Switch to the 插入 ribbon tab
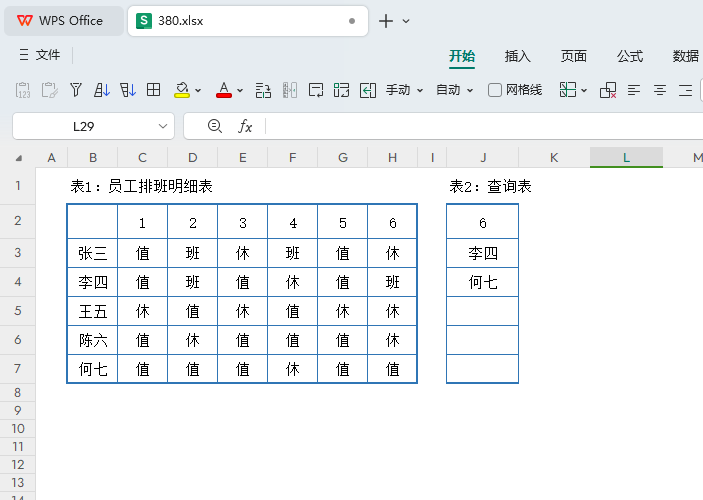Screen dimensions: 703x500 pyautogui.click(x=517, y=56)
